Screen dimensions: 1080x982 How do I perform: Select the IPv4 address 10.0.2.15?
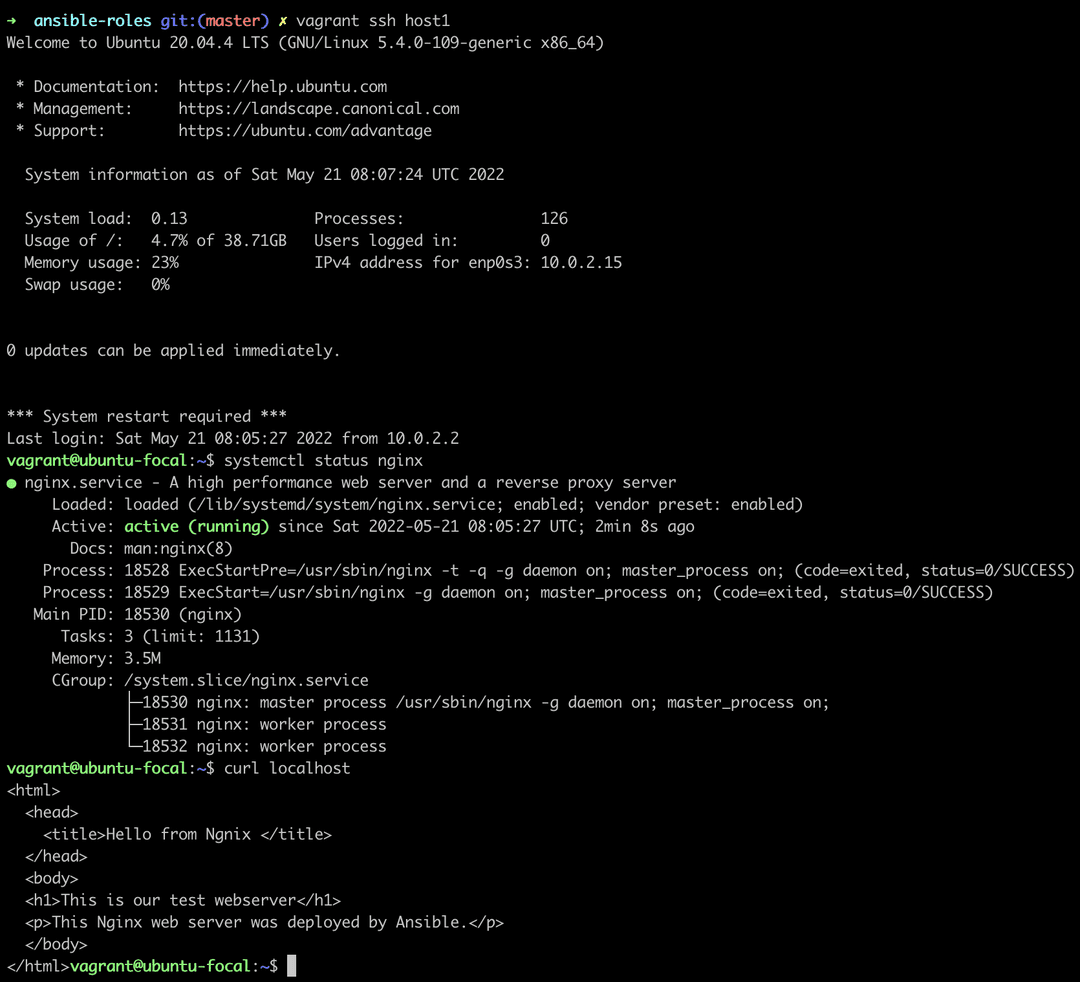(x=581, y=262)
